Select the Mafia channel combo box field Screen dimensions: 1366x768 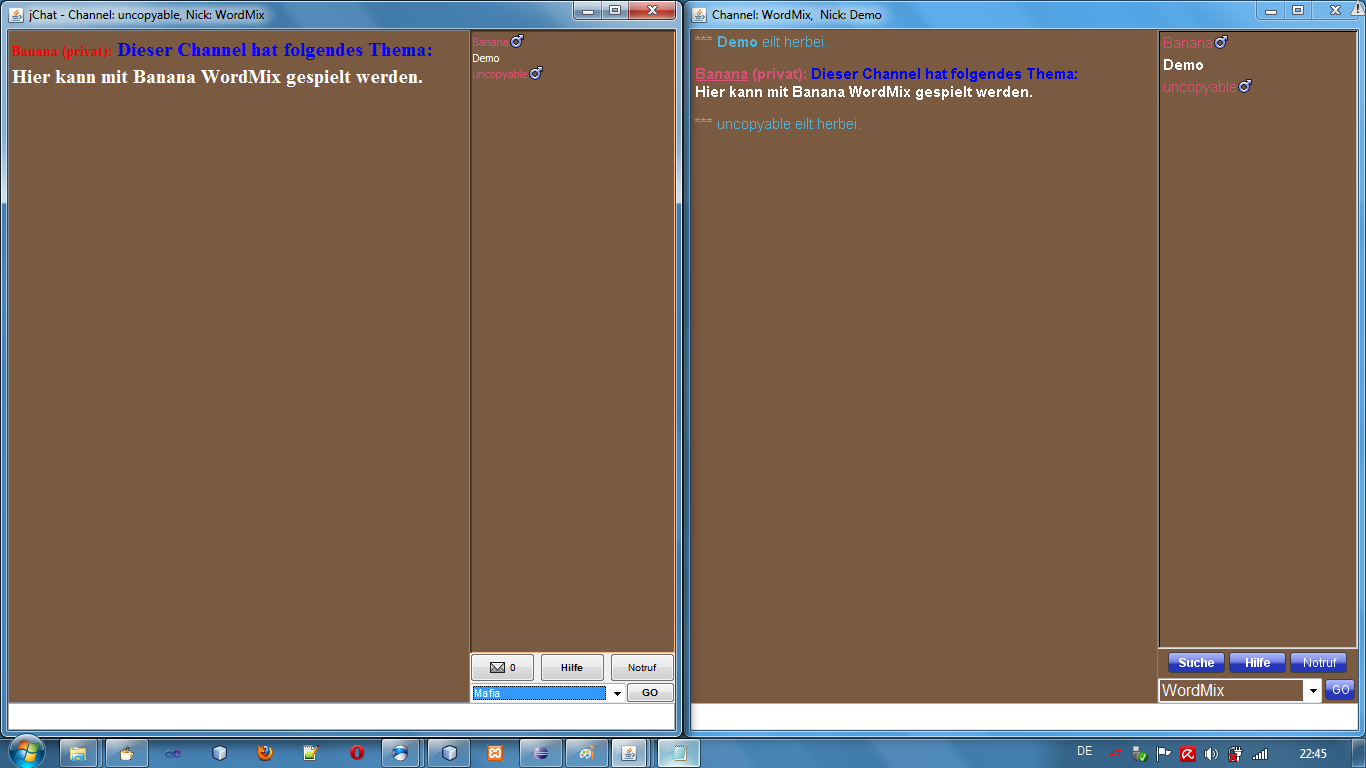click(x=539, y=693)
